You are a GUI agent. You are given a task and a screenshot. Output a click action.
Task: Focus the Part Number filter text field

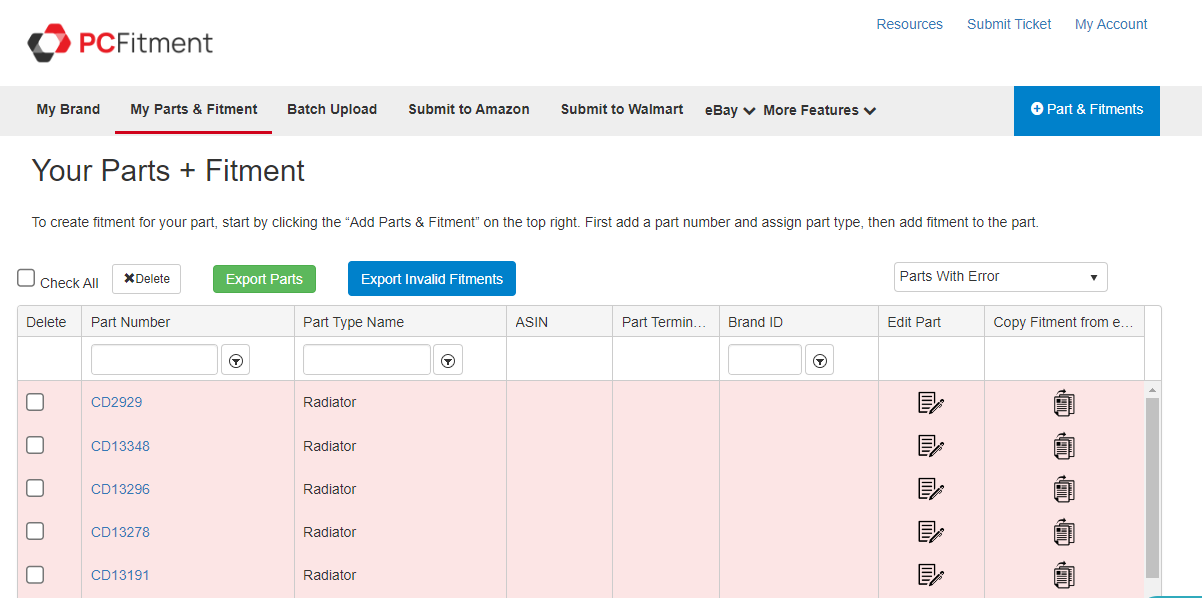(154, 360)
